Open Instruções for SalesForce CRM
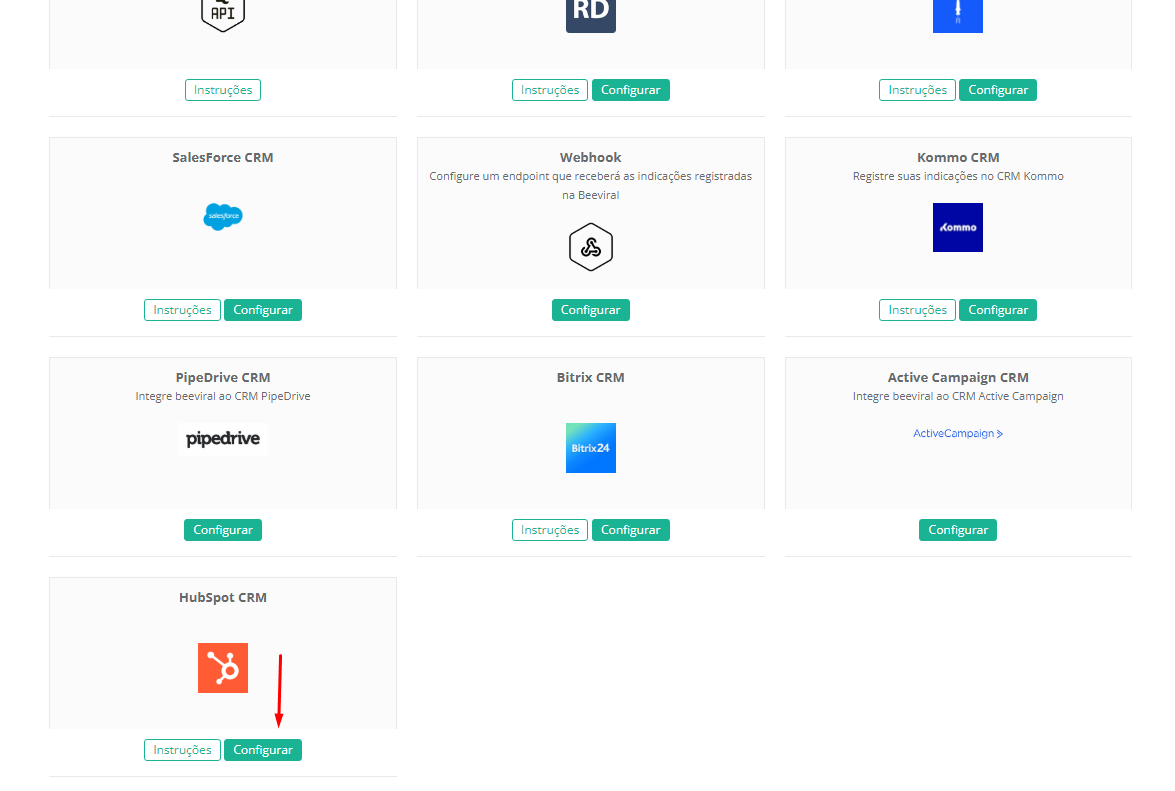1175x791 pixels. [x=182, y=310]
